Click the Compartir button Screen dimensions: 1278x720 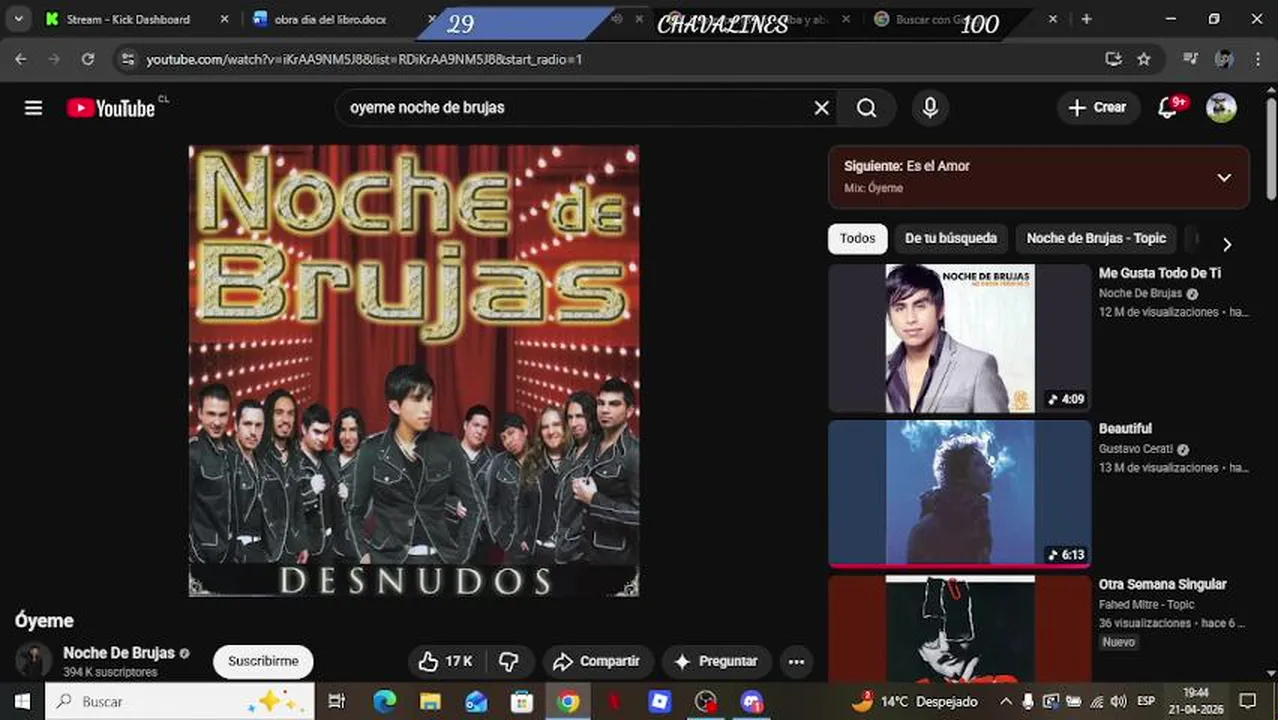[x=597, y=661]
